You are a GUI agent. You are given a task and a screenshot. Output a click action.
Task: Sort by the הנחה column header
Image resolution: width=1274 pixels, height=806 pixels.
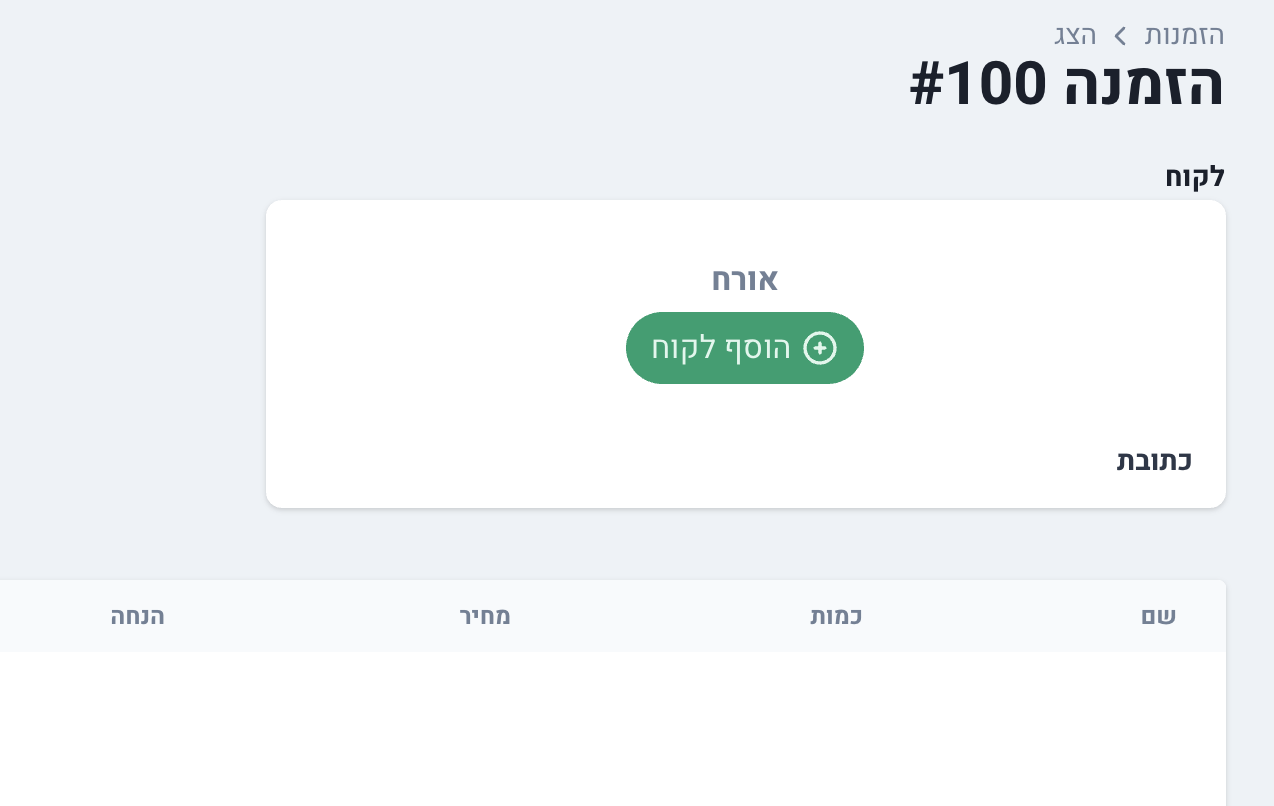point(138,616)
